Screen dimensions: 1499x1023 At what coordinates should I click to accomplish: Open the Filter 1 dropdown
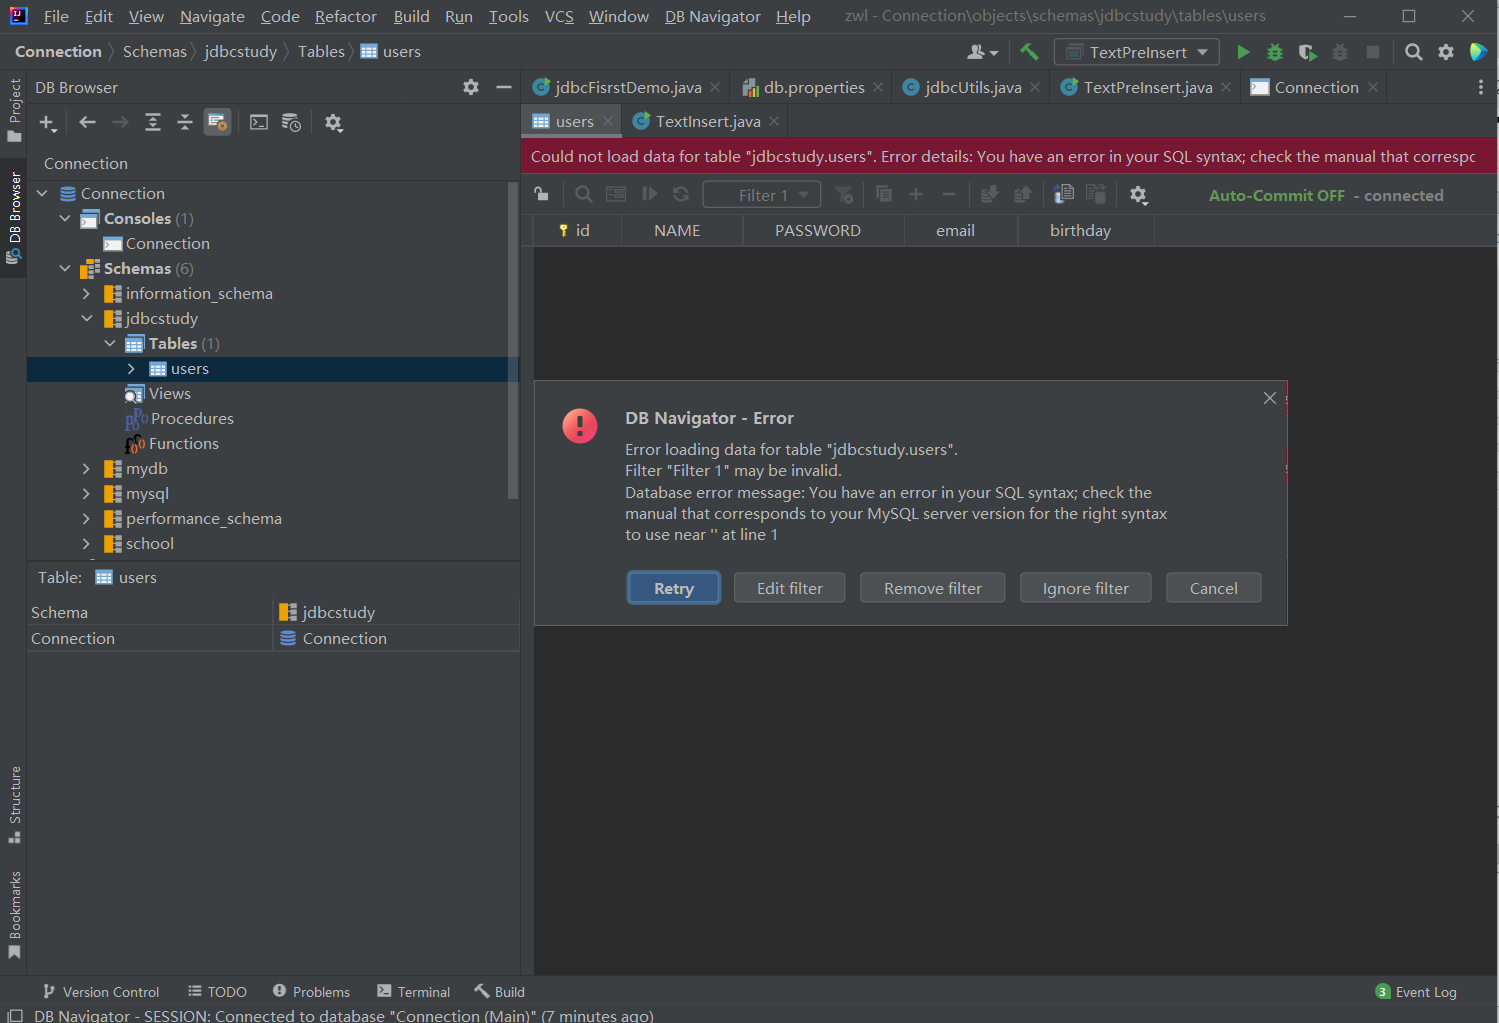tap(762, 195)
